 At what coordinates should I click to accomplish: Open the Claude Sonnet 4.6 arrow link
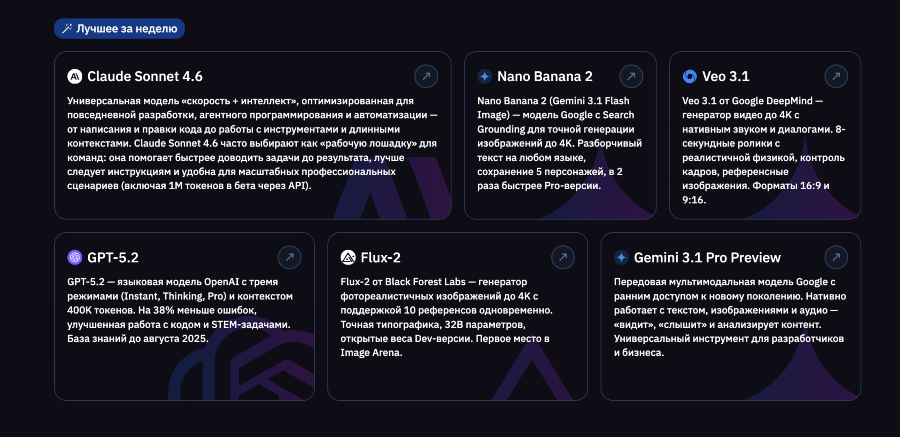(x=426, y=76)
